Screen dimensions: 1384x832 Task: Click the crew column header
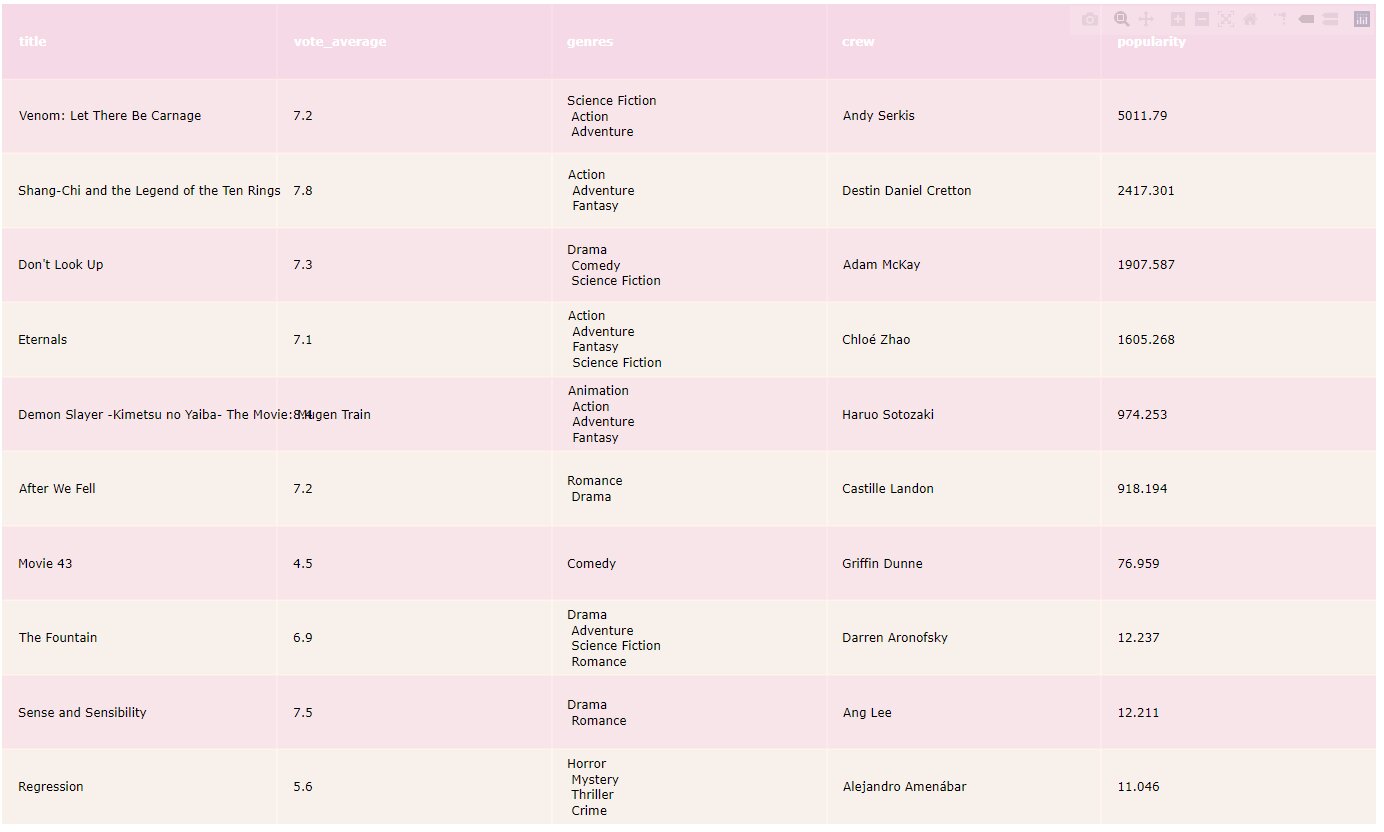tap(858, 42)
